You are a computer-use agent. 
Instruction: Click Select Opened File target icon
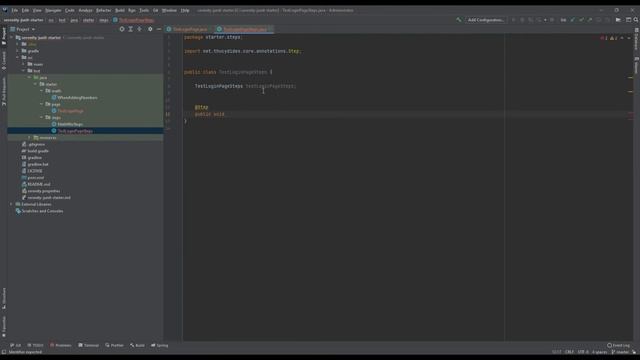pyautogui.click(x=122, y=29)
